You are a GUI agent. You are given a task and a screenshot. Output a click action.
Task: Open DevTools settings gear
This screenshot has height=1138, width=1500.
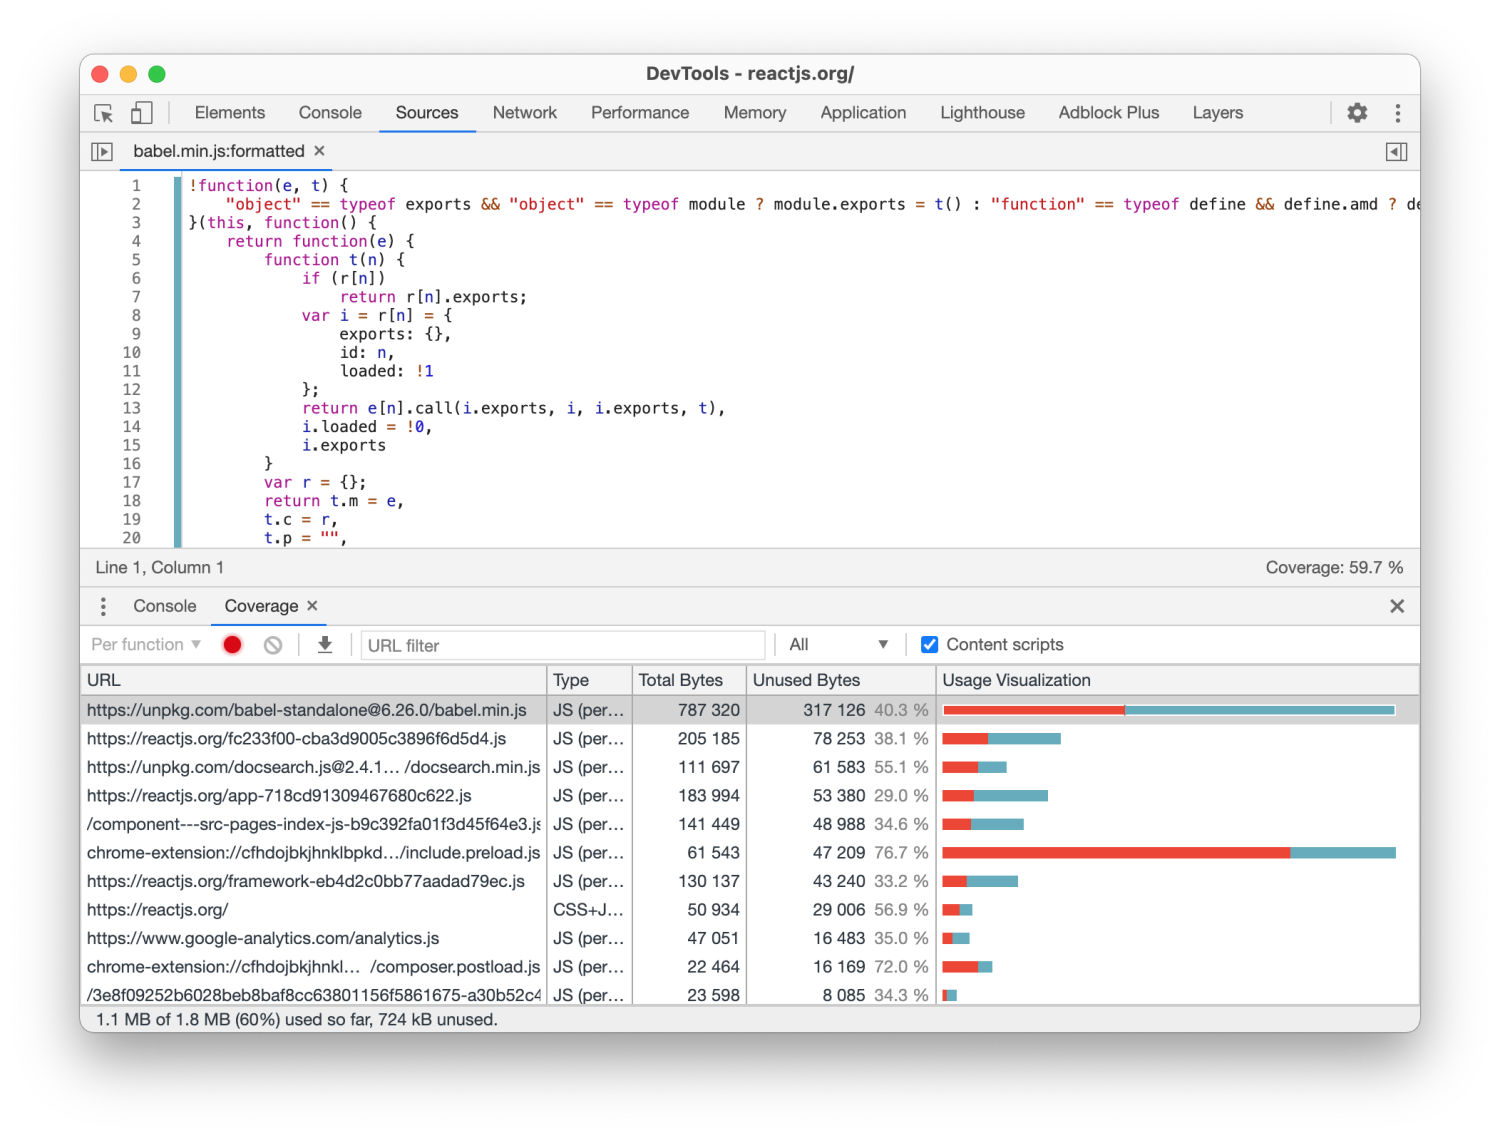(x=1357, y=113)
